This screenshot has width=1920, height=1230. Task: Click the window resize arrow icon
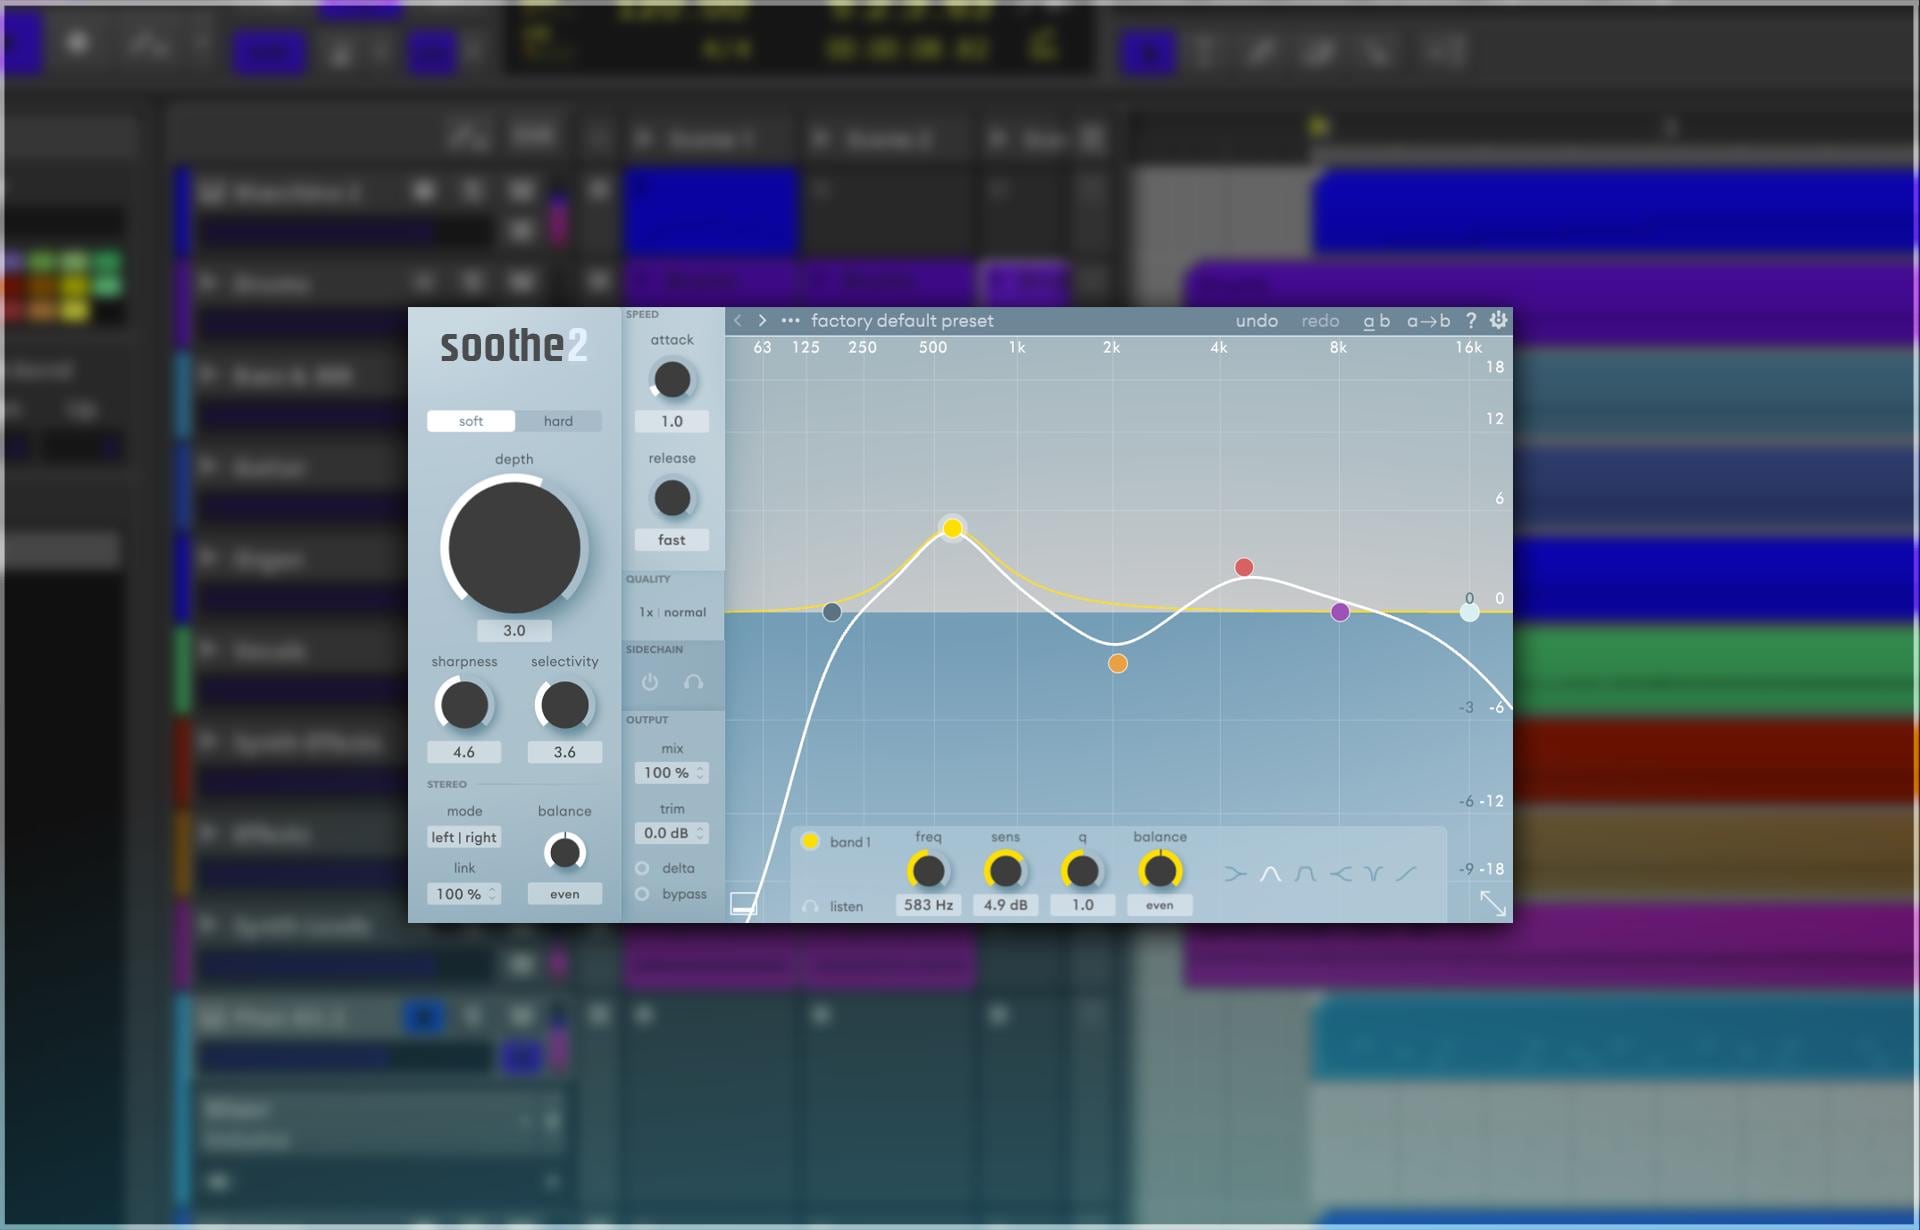1493,903
